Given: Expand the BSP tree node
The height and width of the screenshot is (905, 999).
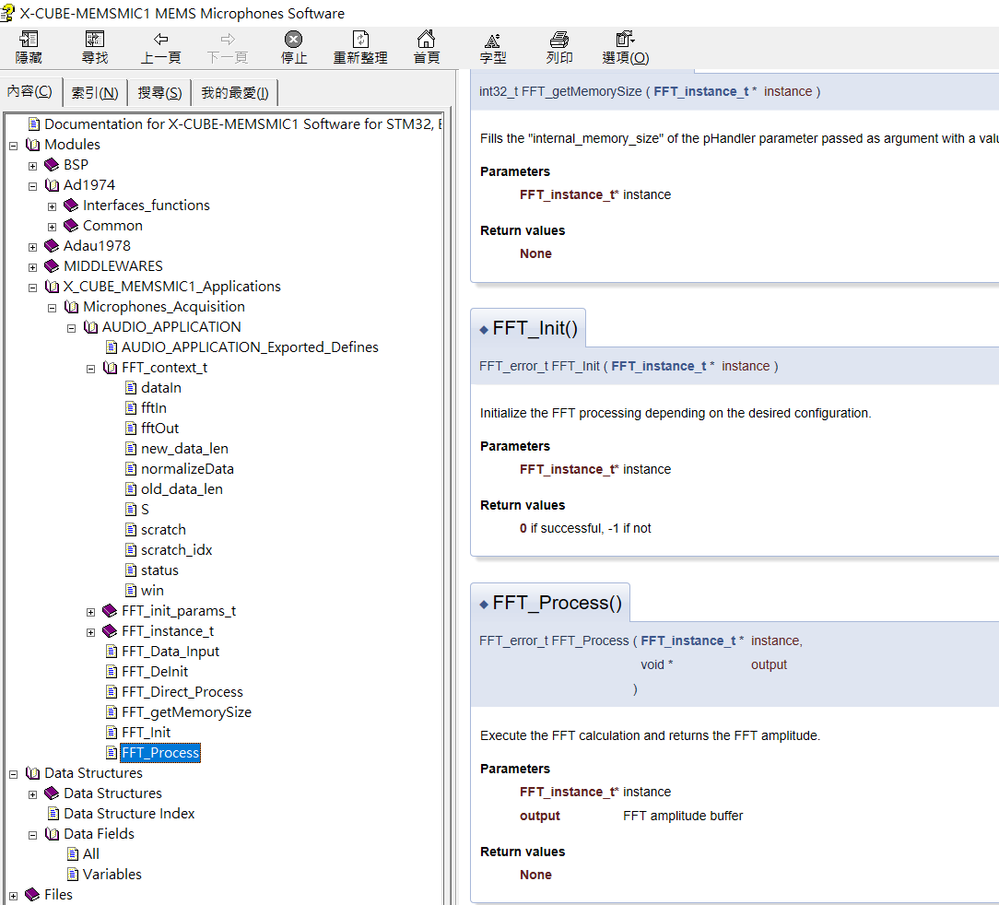Looking at the screenshot, I should [32, 166].
